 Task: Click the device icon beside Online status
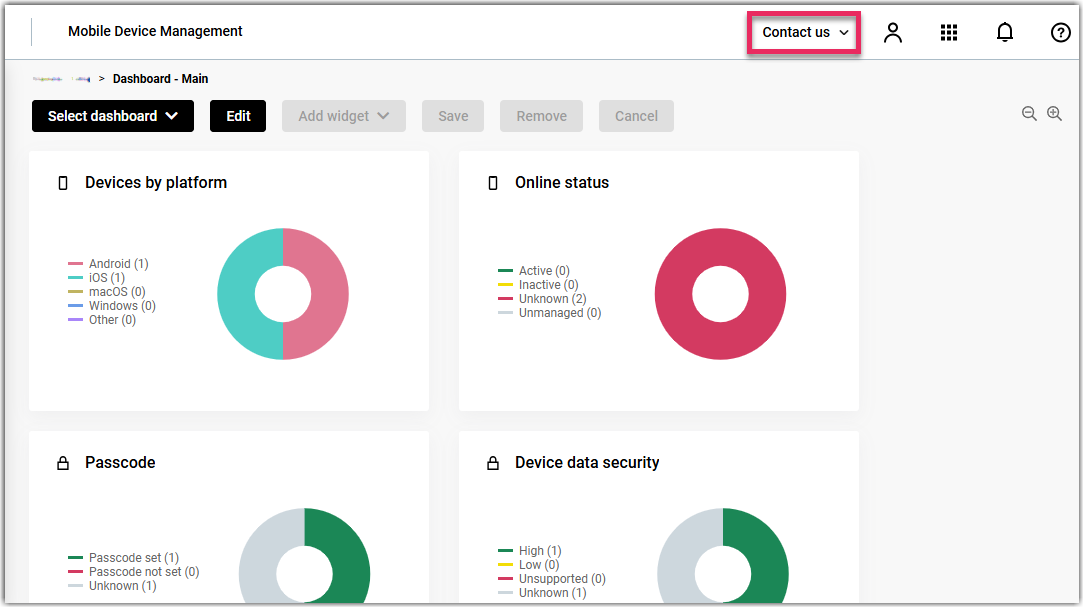(x=493, y=183)
